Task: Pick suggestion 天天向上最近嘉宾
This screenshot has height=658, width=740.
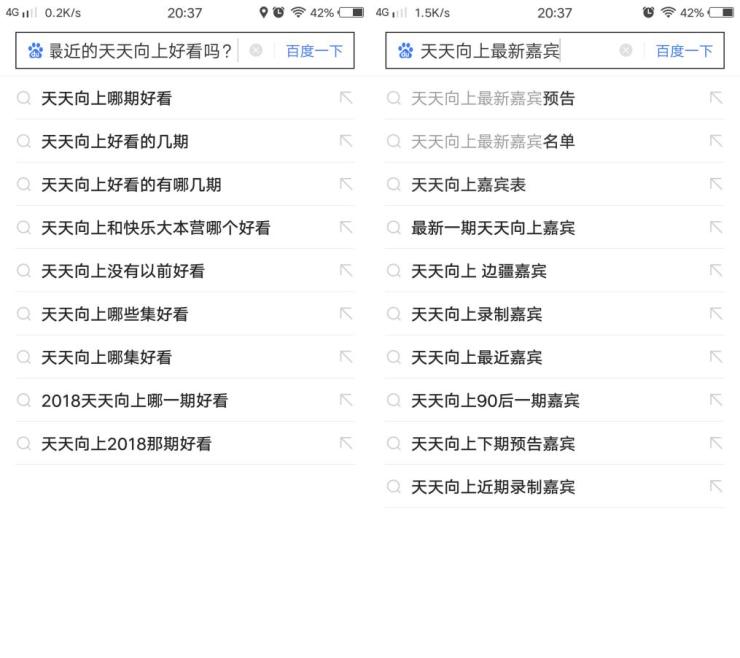Action: (555, 357)
